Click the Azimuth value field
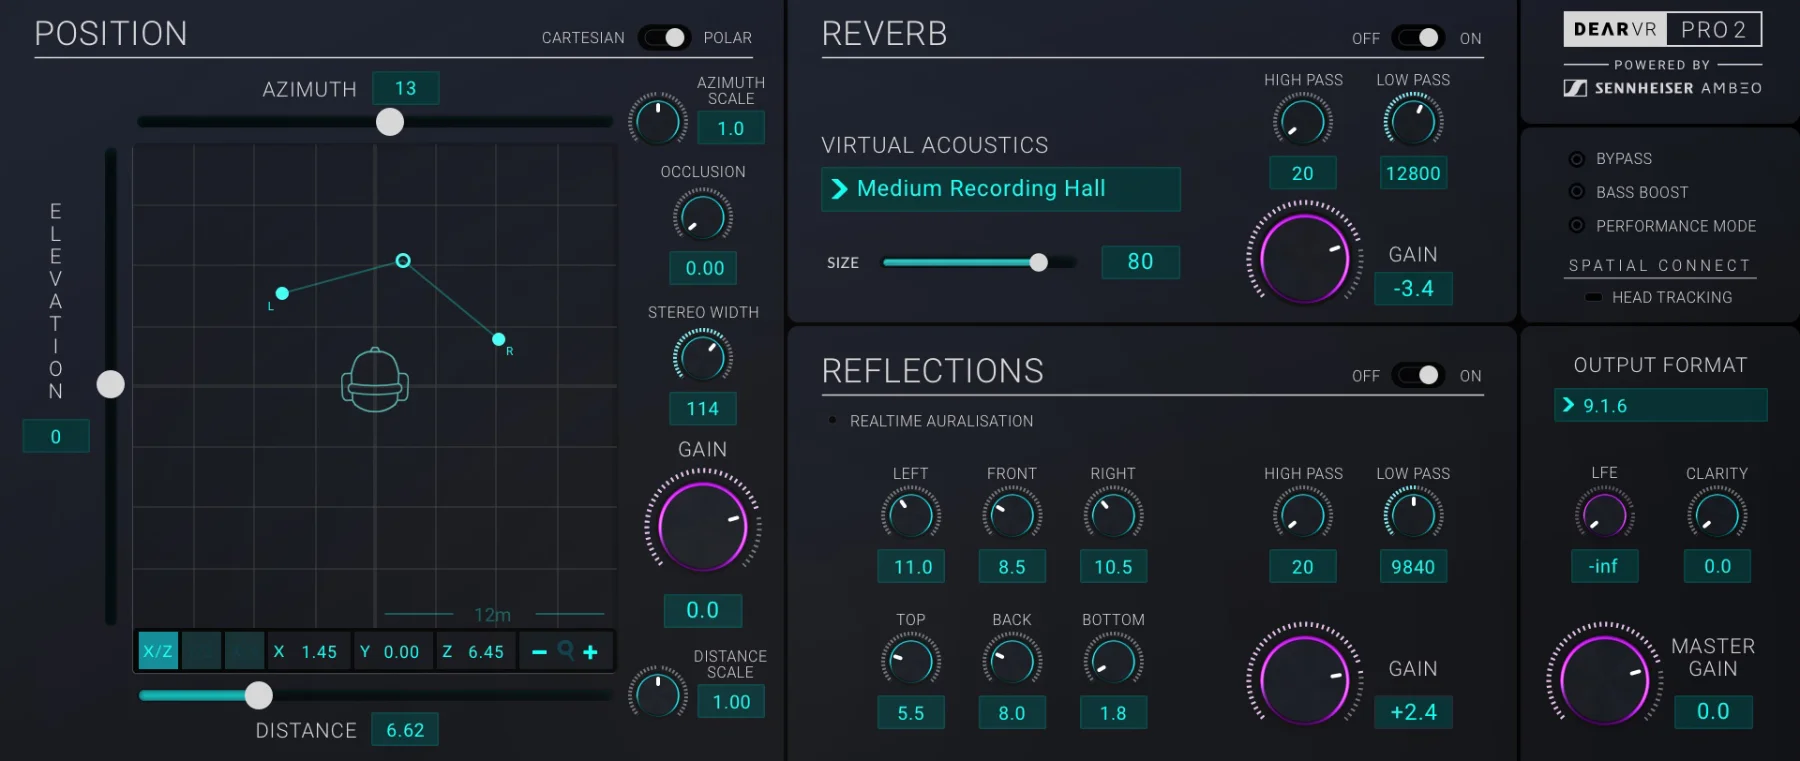Image resolution: width=1800 pixels, height=761 pixels. [405, 88]
